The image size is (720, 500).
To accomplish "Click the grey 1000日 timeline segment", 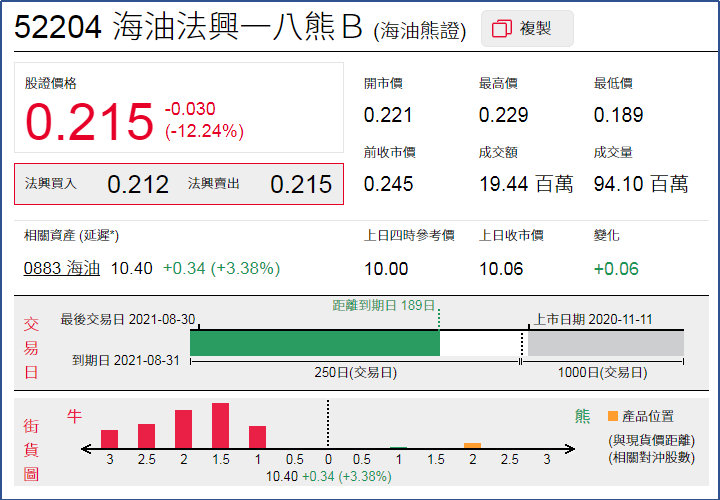I will coord(606,343).
